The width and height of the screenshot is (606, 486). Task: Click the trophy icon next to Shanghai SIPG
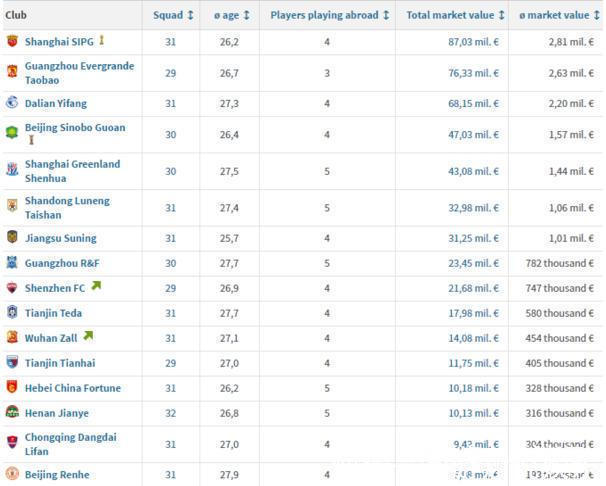102,40
